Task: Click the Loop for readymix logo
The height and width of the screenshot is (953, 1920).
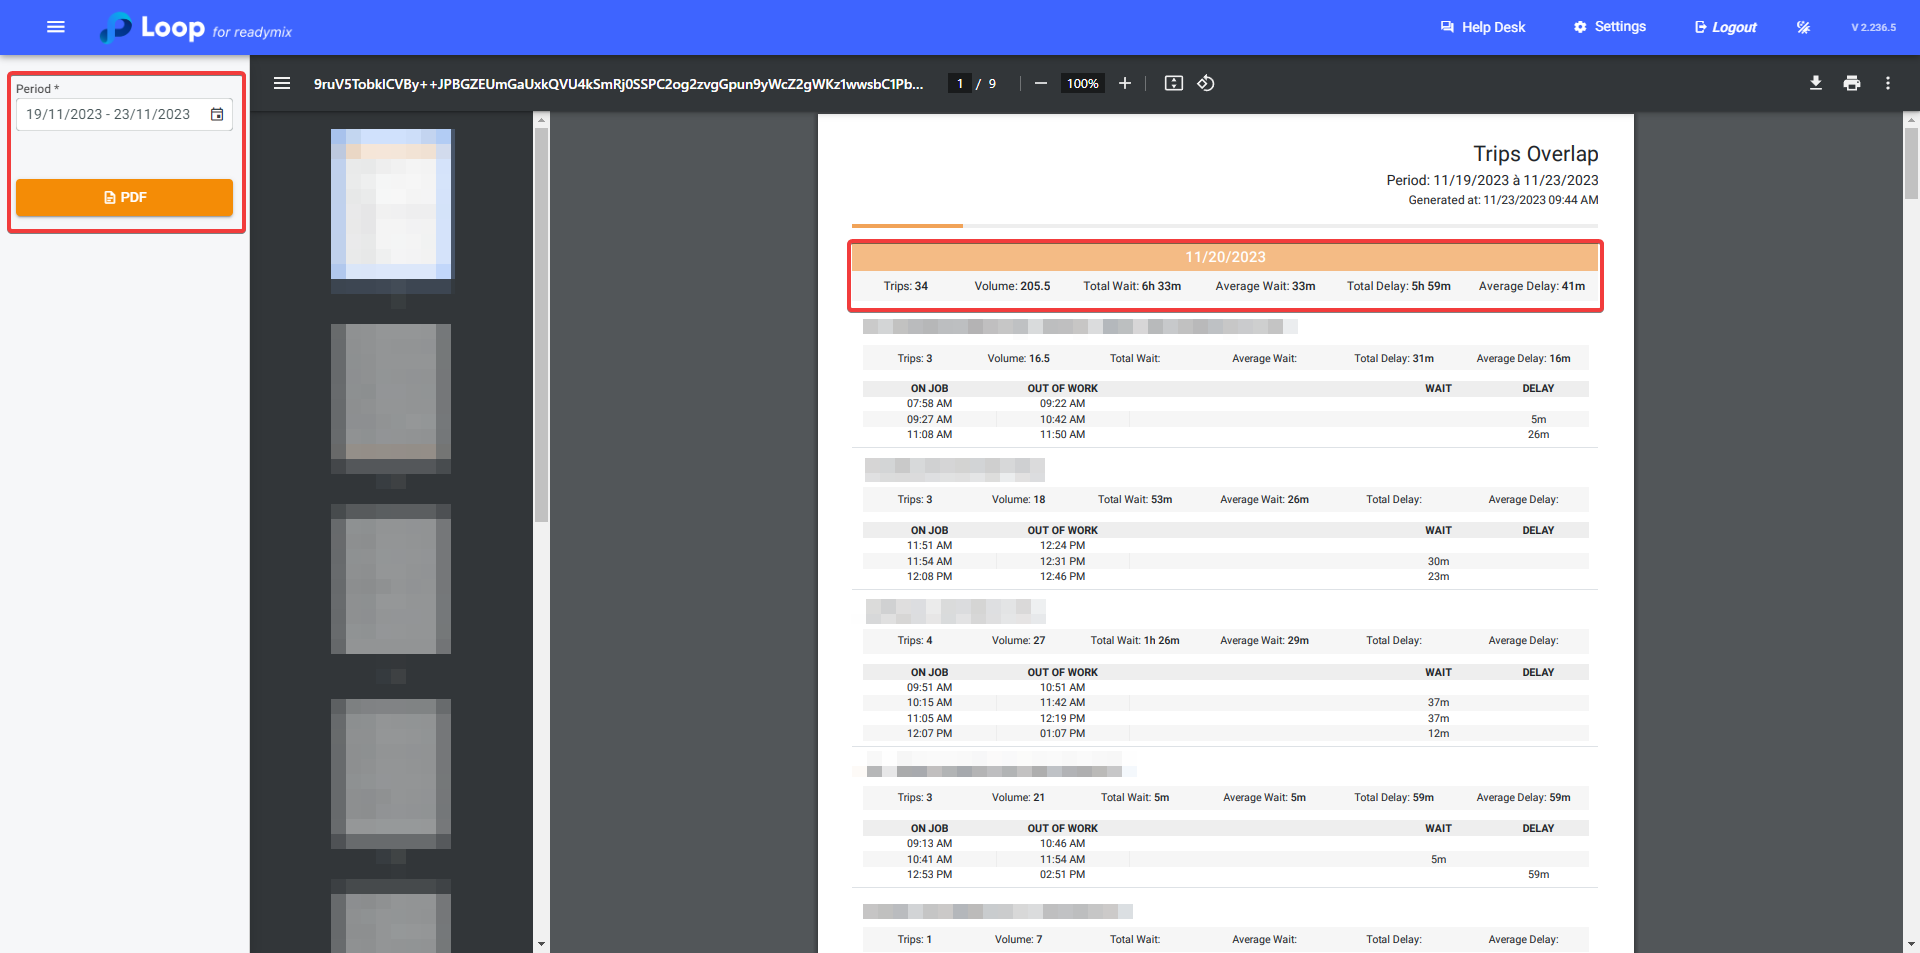Action: coord(196,28)
